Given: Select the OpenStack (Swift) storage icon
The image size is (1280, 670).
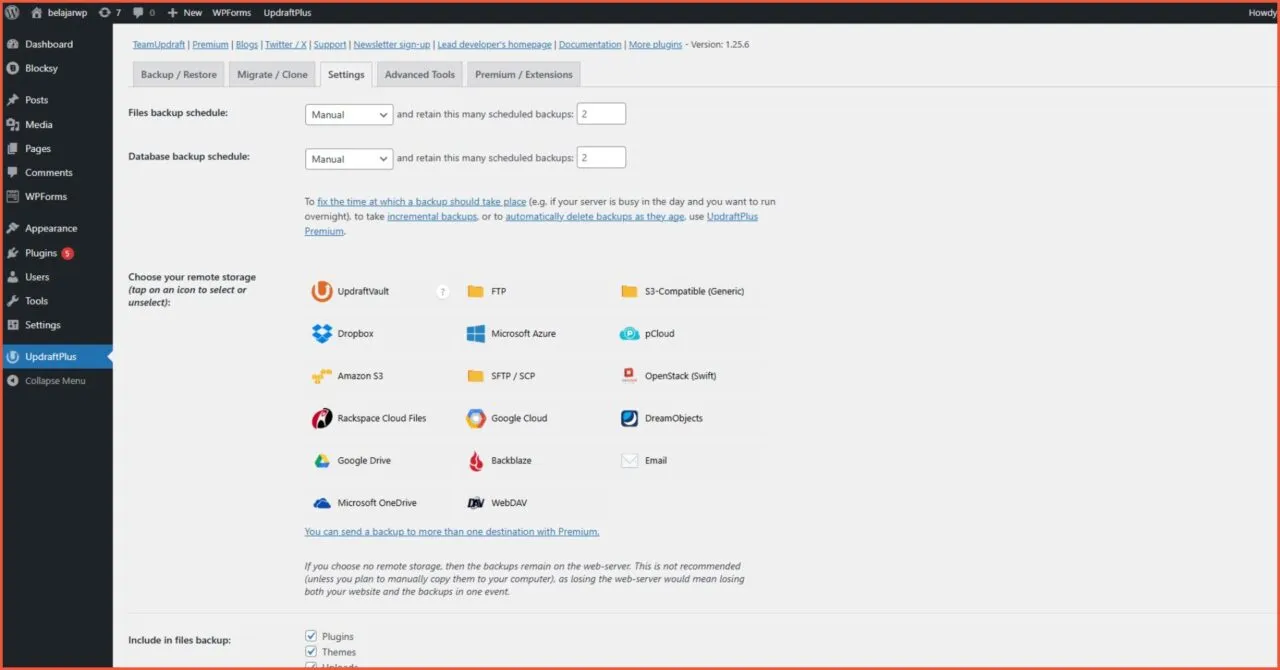Looking at the screenshot, I should 628,375.
